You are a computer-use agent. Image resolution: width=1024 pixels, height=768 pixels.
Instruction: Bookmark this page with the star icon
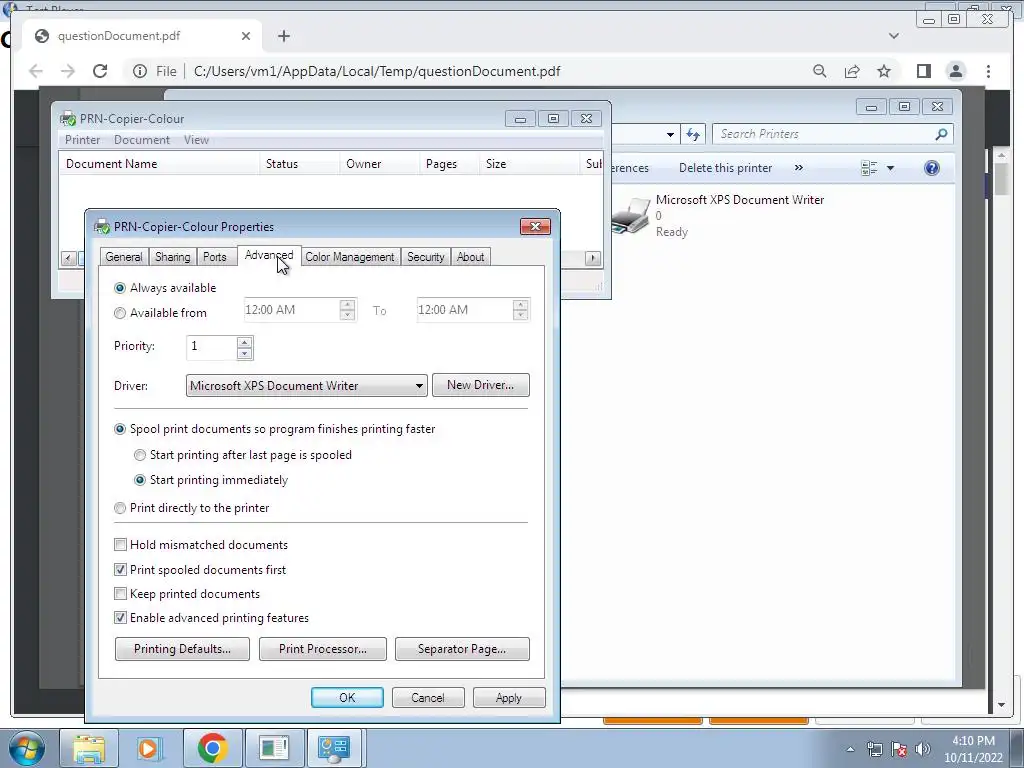[884, 71]
